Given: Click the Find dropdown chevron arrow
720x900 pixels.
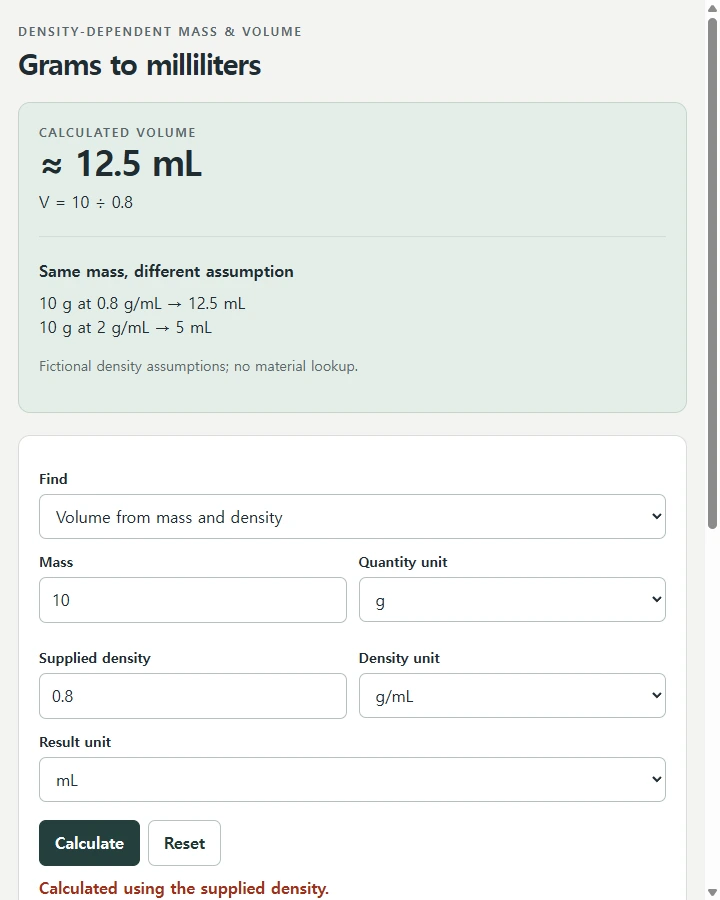Looking at the screenshot, I should coord(657,516).
